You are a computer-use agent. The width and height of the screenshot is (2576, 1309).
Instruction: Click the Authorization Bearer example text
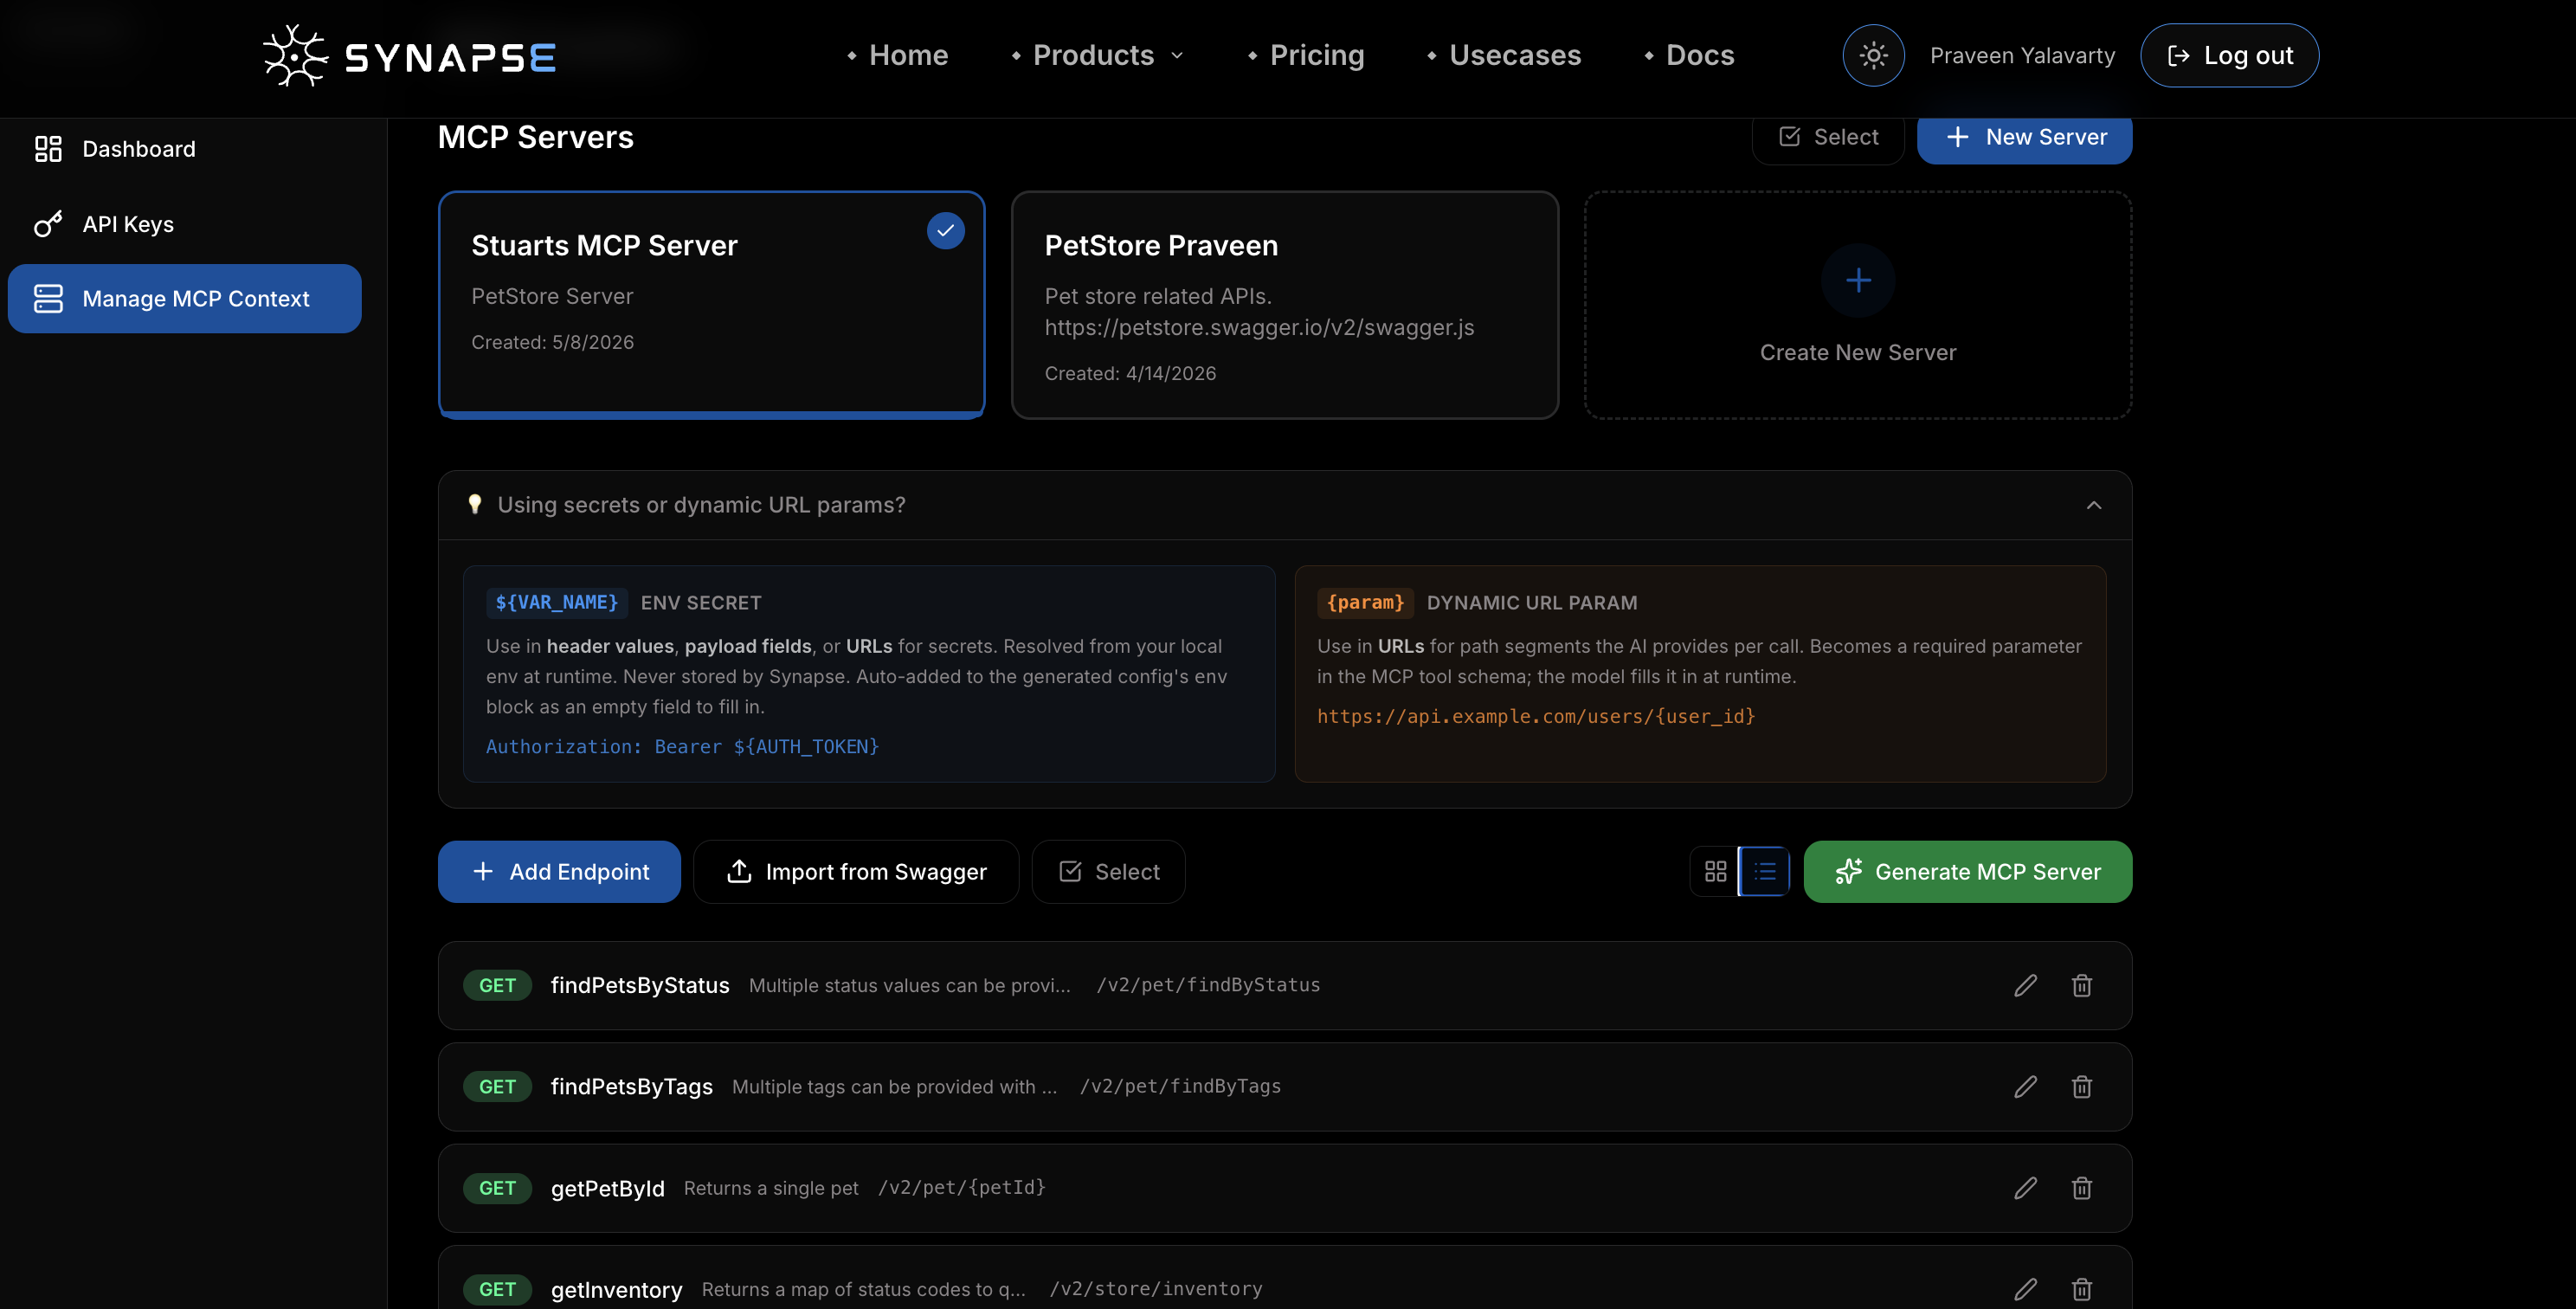[x=682, y=746]
